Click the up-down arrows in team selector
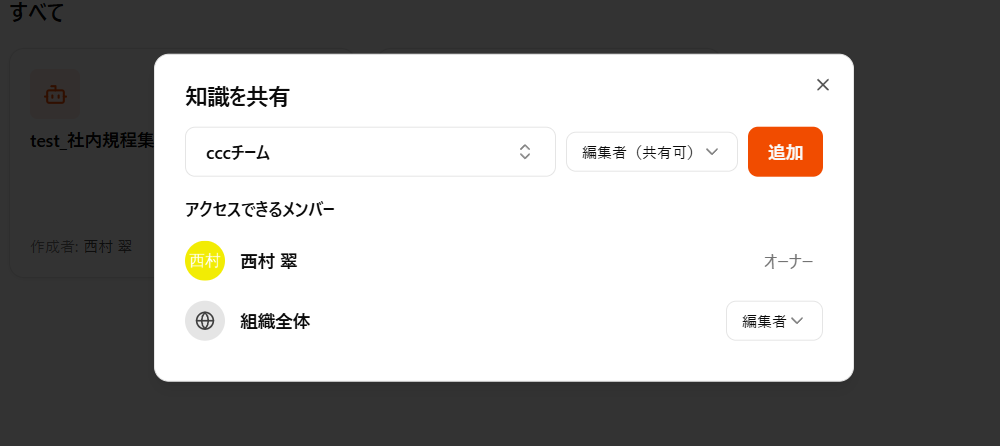This screenshot has width=1000, height=446. (525, 152)
